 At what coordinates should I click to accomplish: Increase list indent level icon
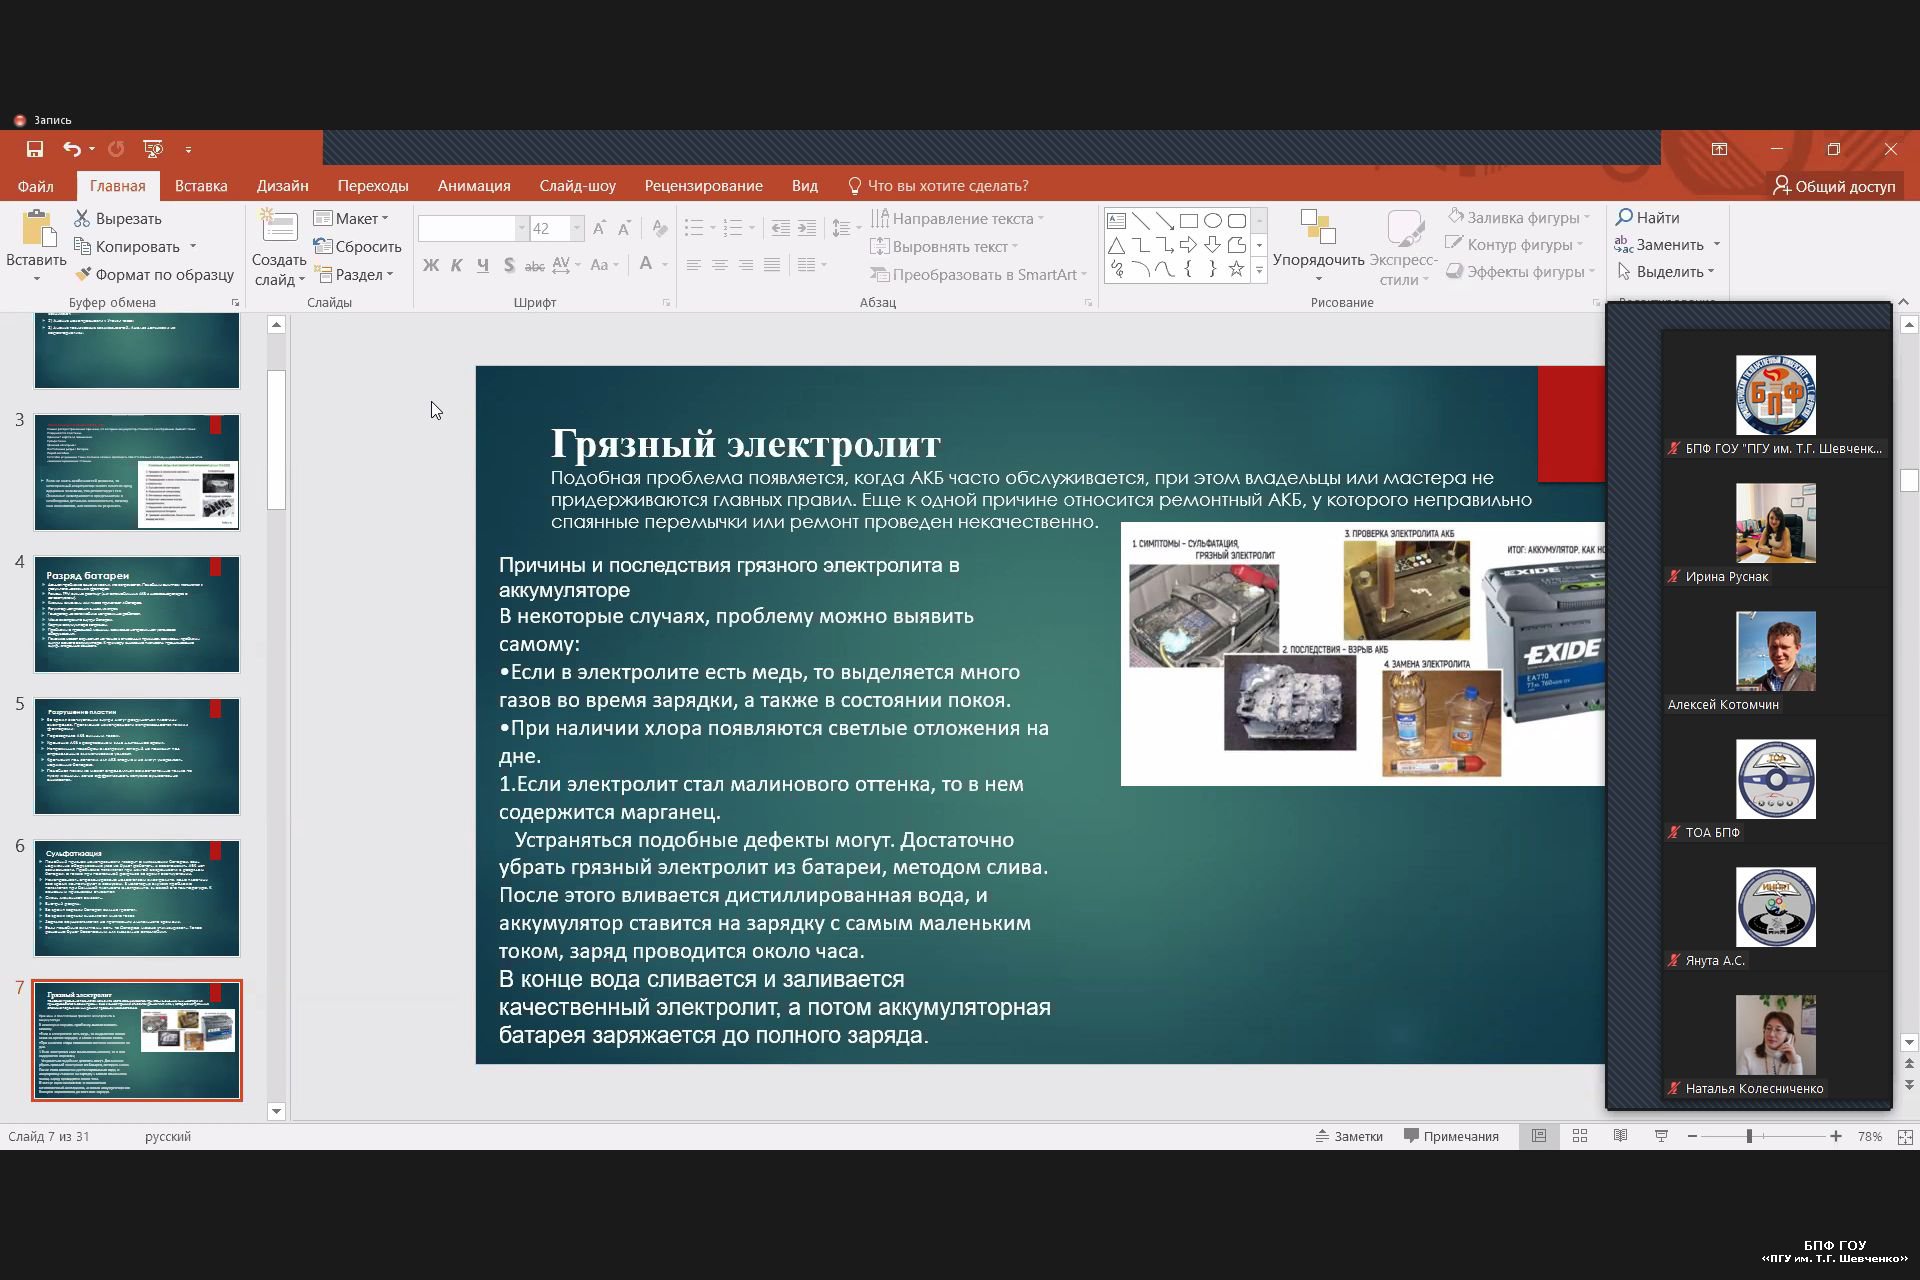[807, 228]
